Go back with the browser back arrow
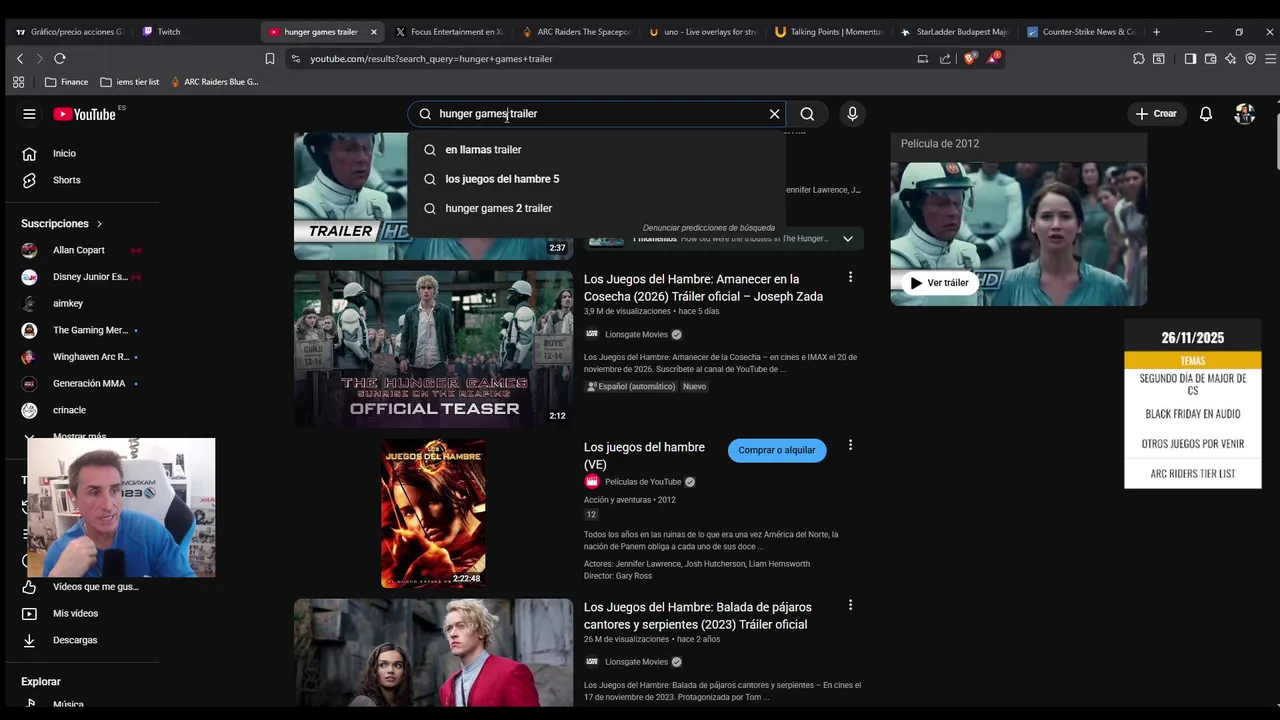This screenshot has height=720, width=1280. (20, 59)
